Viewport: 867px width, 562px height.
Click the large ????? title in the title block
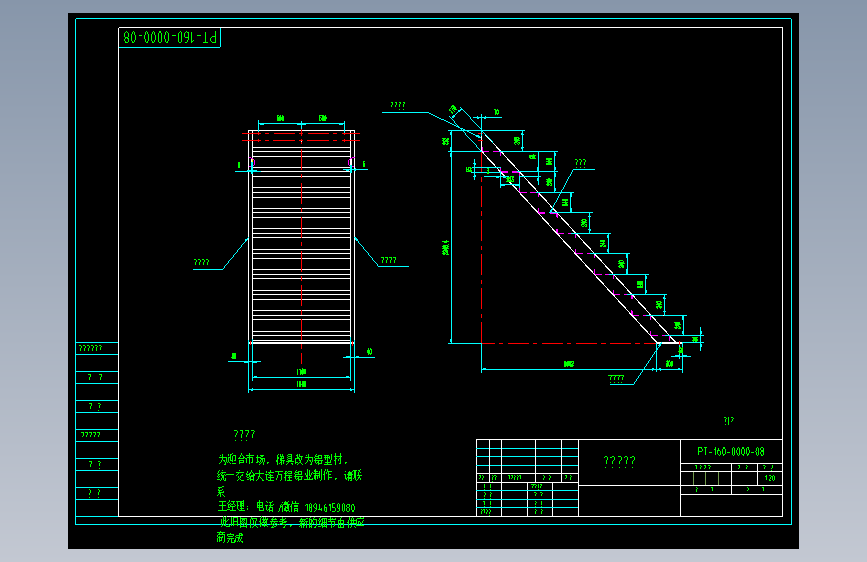(x=619, y=461)
